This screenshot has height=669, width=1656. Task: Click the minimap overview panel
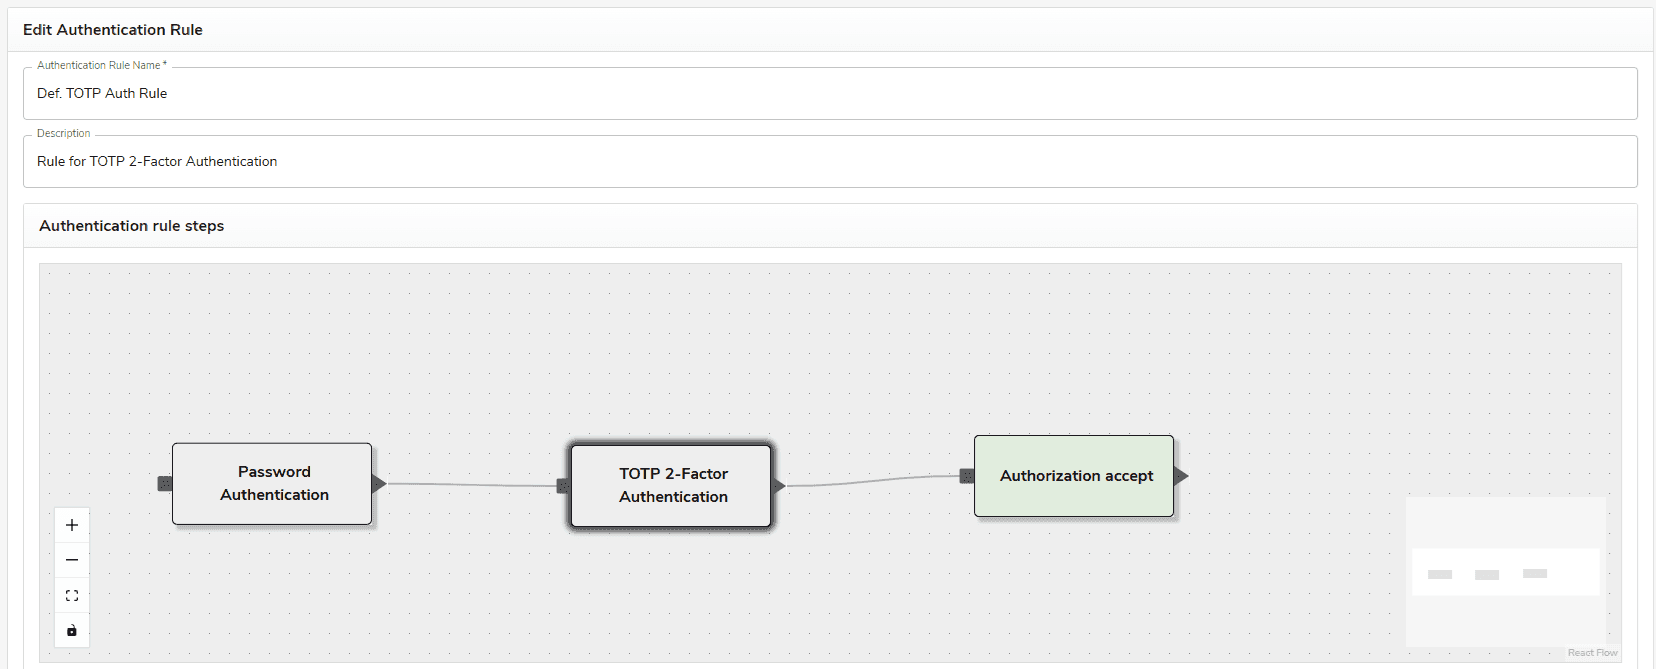[1505, 572]
